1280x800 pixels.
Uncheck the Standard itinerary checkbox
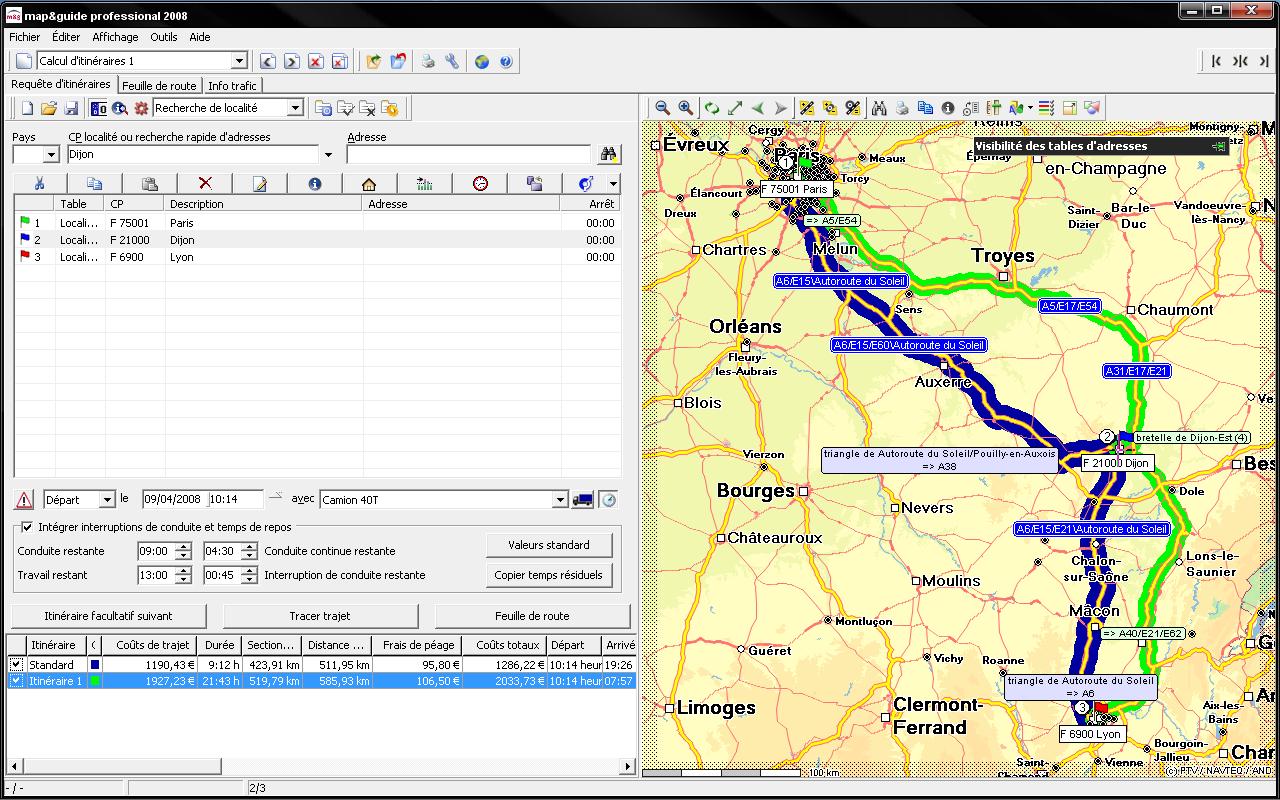click(16, 664)
